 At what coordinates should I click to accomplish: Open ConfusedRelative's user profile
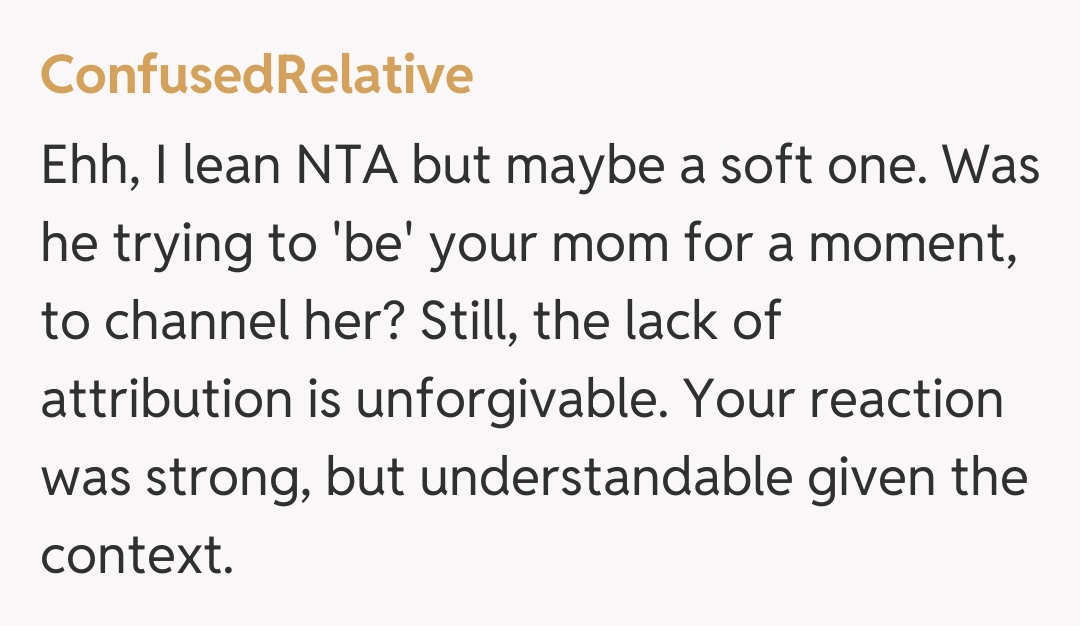[x=256, y=75]
